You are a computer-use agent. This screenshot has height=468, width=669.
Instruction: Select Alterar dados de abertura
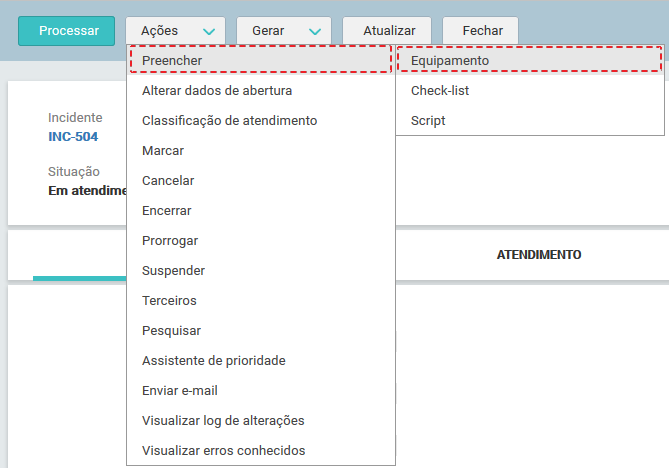[x=261, y=90]
